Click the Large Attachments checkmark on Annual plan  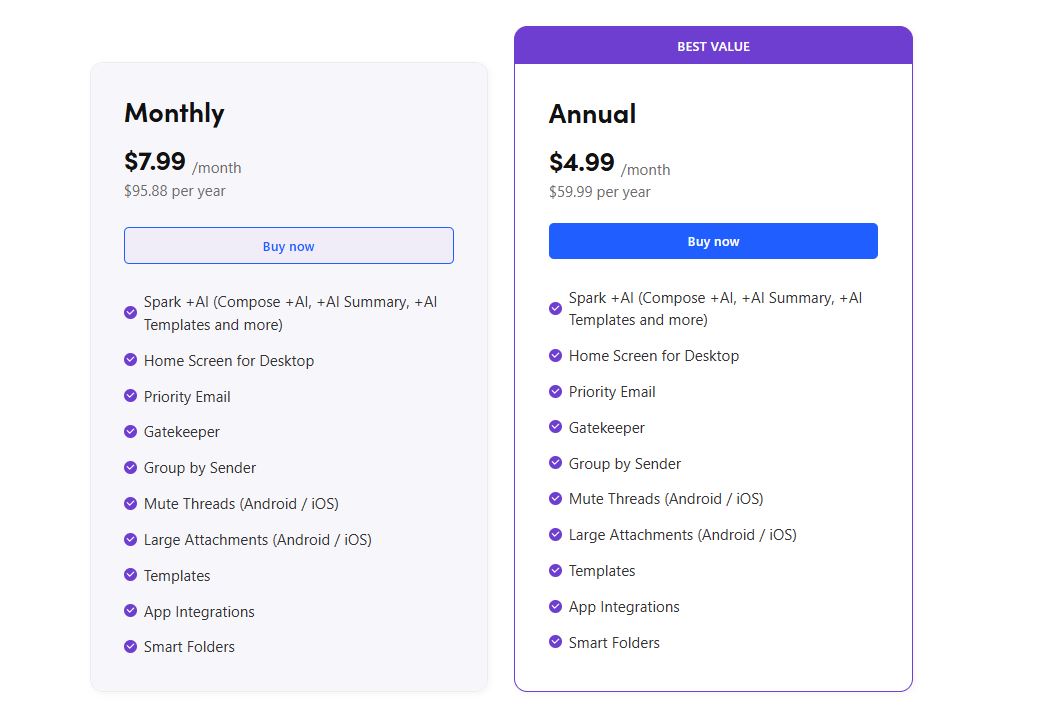pos(555,535)
